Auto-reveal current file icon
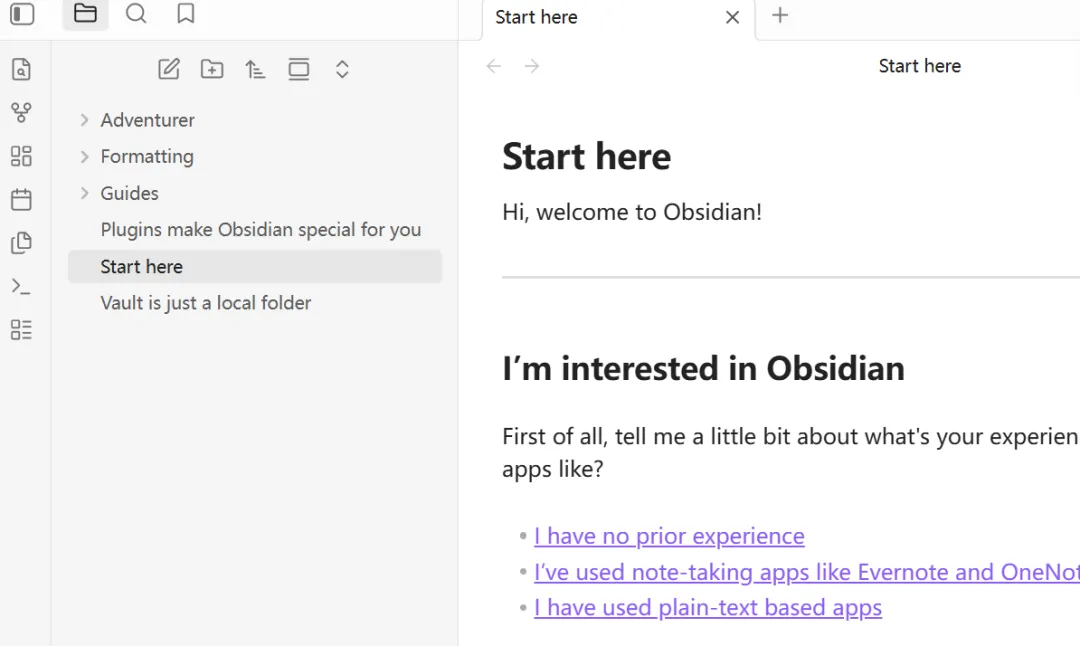Image resolution: width=1080 pixels, height=646 pixels. pos(299,69)
